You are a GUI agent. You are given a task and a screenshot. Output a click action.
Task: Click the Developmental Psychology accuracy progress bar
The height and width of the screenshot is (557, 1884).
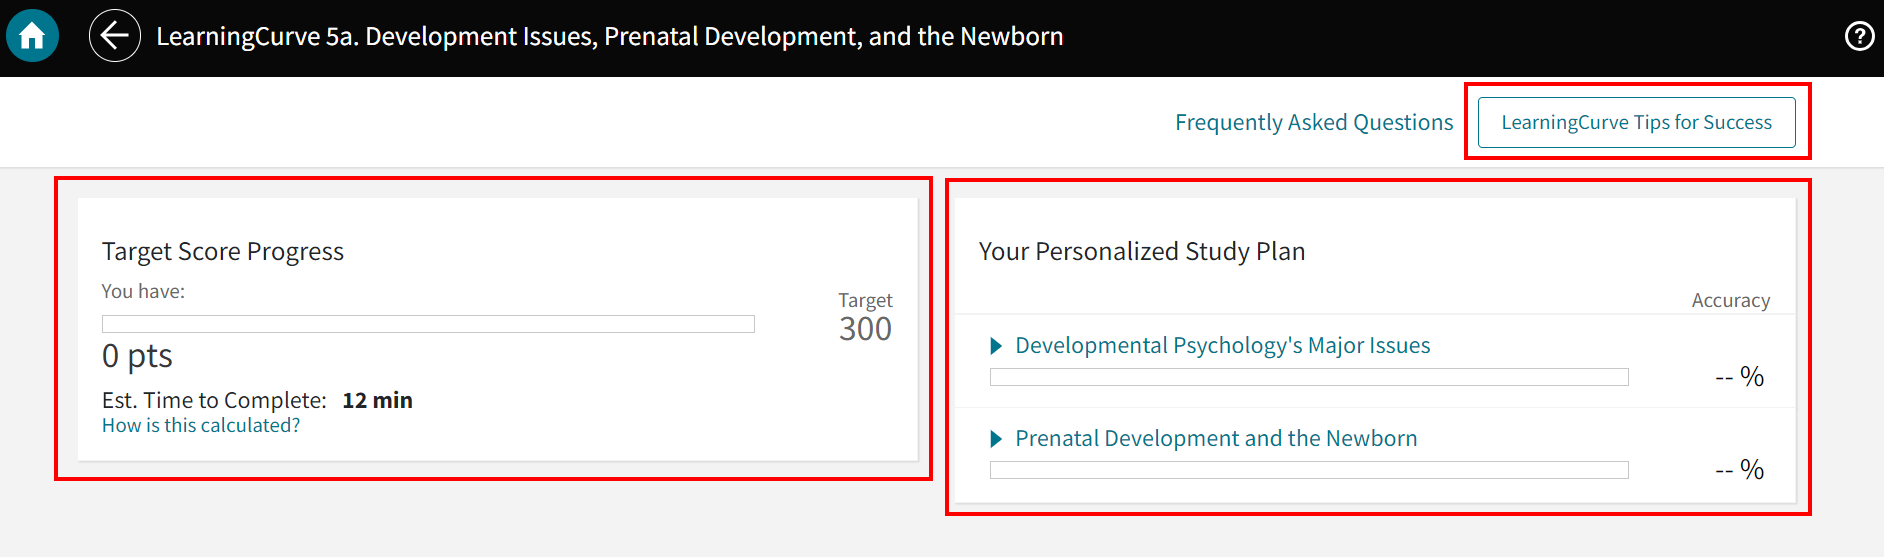click(x=1309, y=377)
